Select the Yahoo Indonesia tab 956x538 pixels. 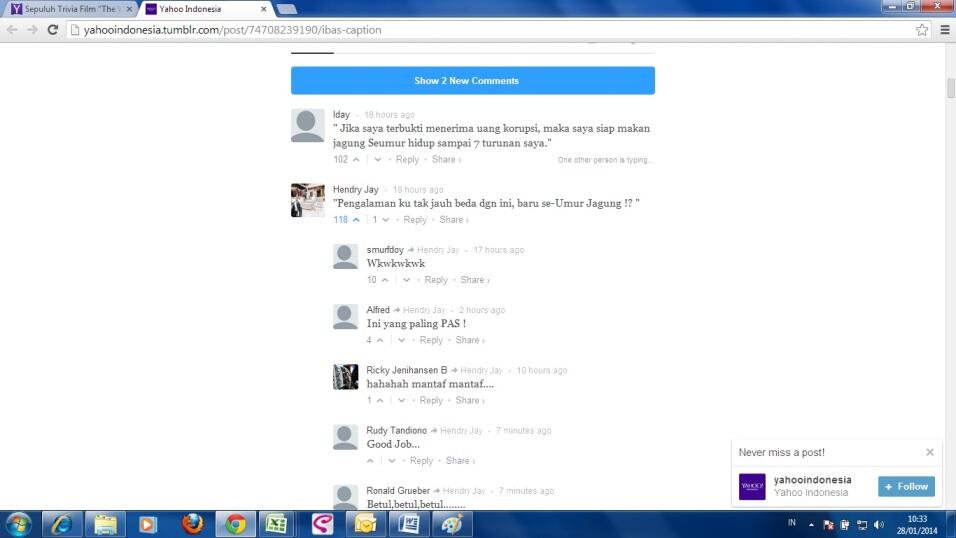[204, 9]
